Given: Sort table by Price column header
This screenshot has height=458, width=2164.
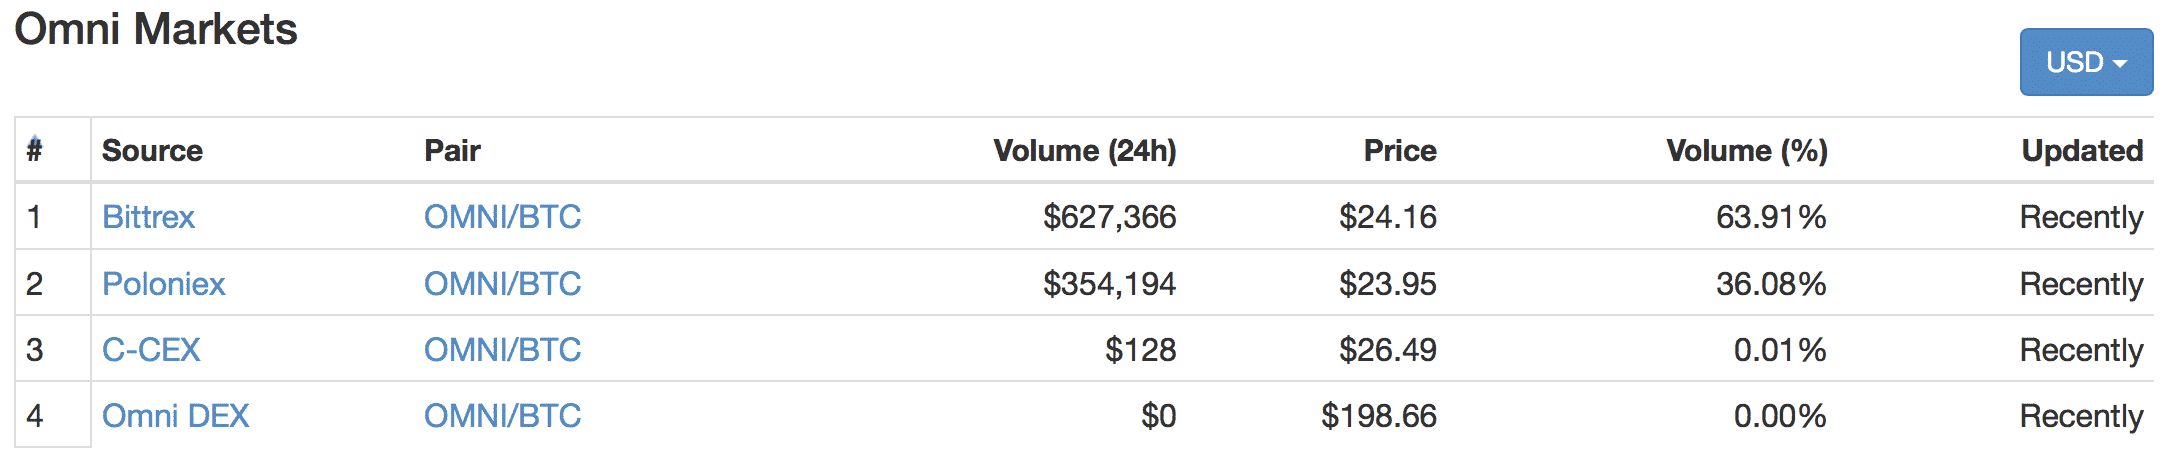Looking at the screenshot, I should click(x=1400, y=151).
